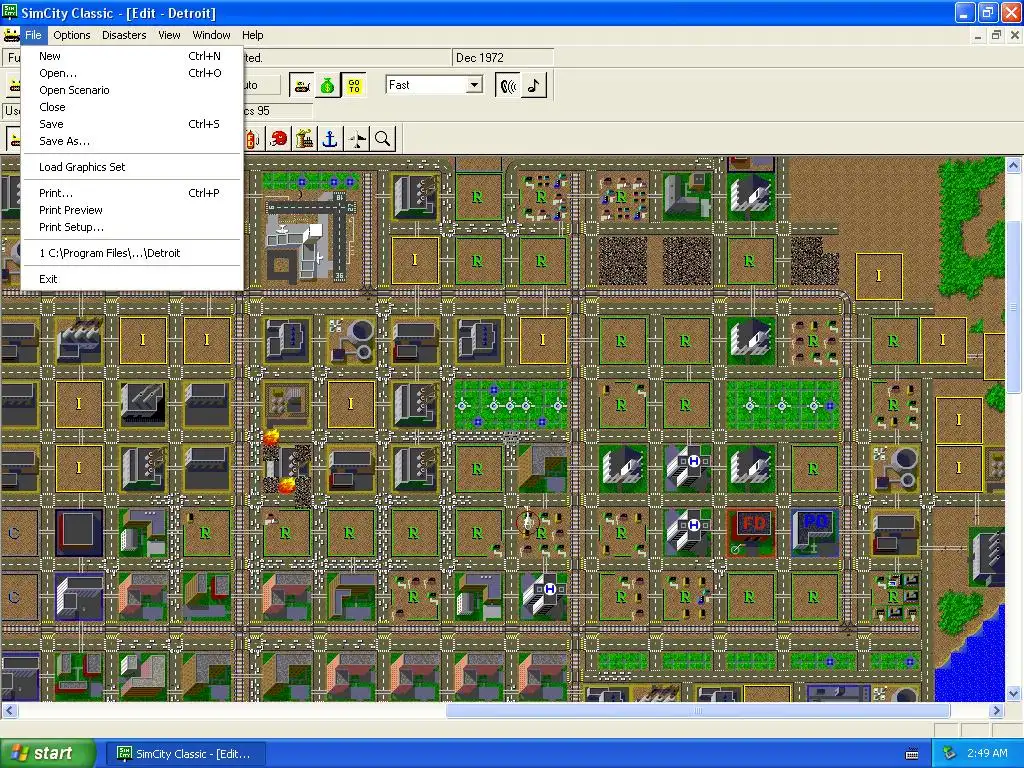Open the Disasters menu

124,35
